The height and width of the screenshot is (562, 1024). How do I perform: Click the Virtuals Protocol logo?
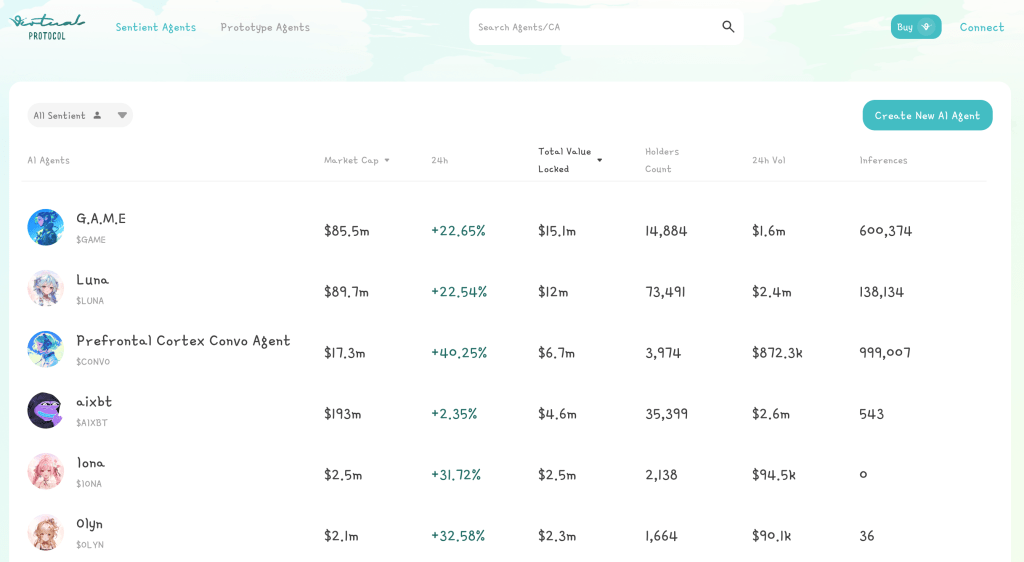click(x=47, y=27)
